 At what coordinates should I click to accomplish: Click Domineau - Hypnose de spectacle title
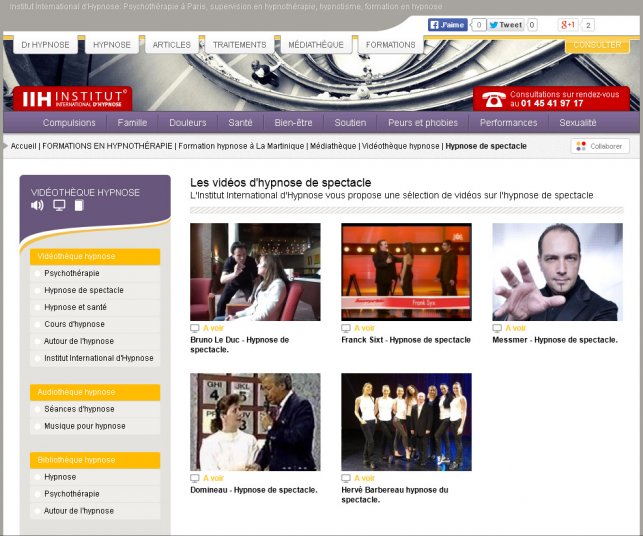[254, 490]
